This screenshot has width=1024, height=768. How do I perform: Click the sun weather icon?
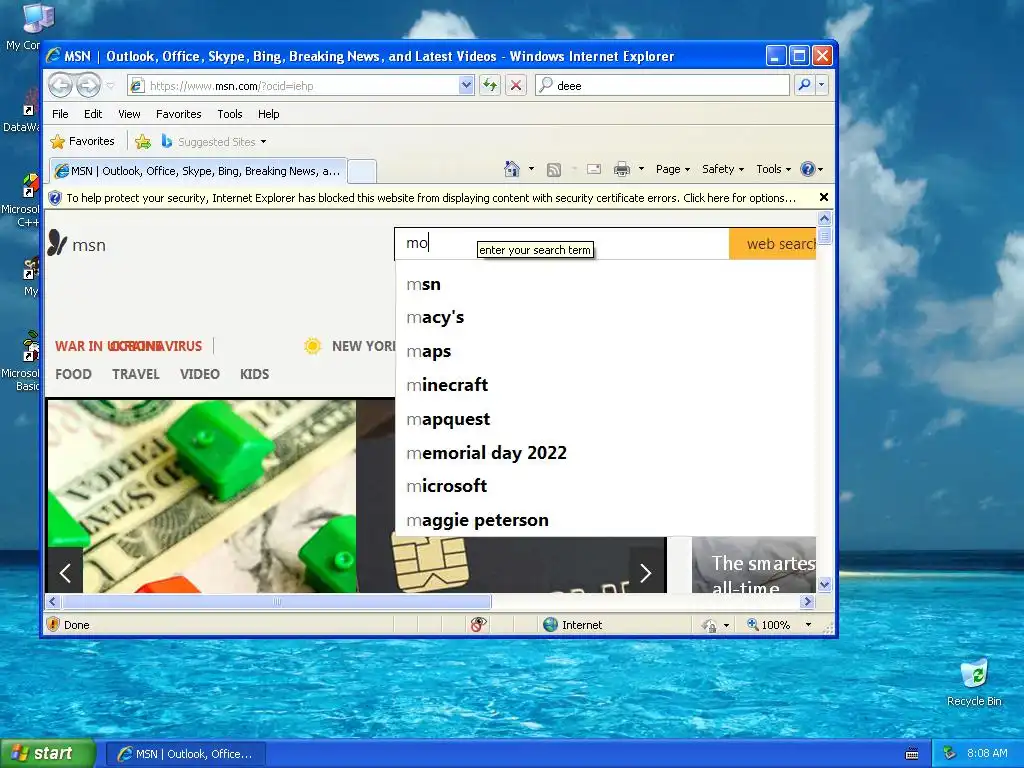(x=313, y=345)
